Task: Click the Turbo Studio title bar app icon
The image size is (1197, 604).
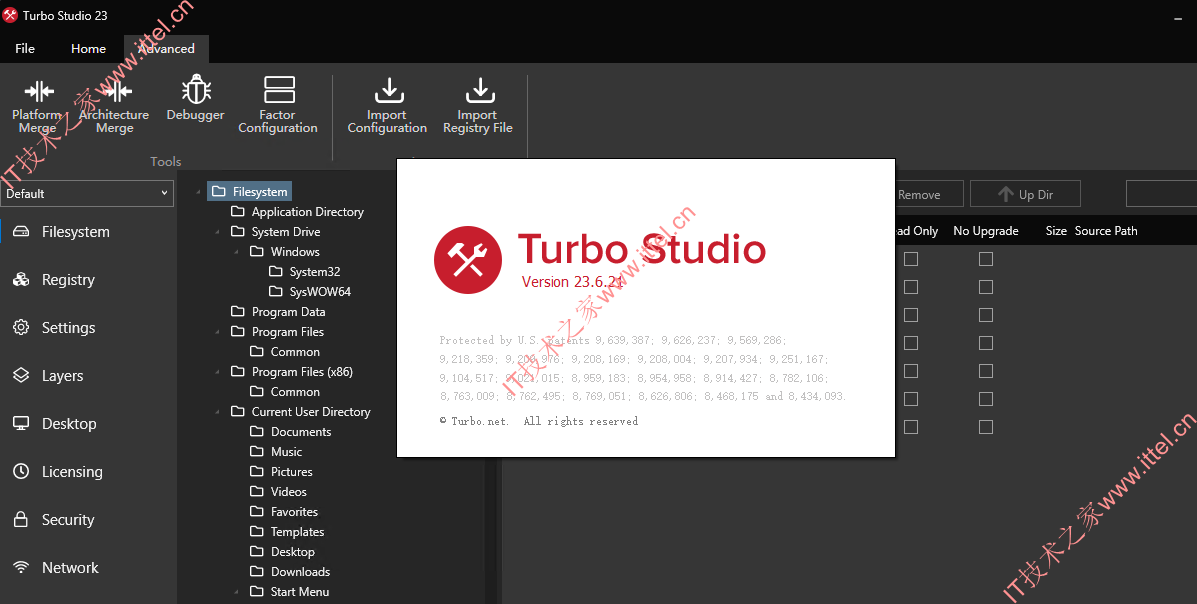Action: coord(10,15)
